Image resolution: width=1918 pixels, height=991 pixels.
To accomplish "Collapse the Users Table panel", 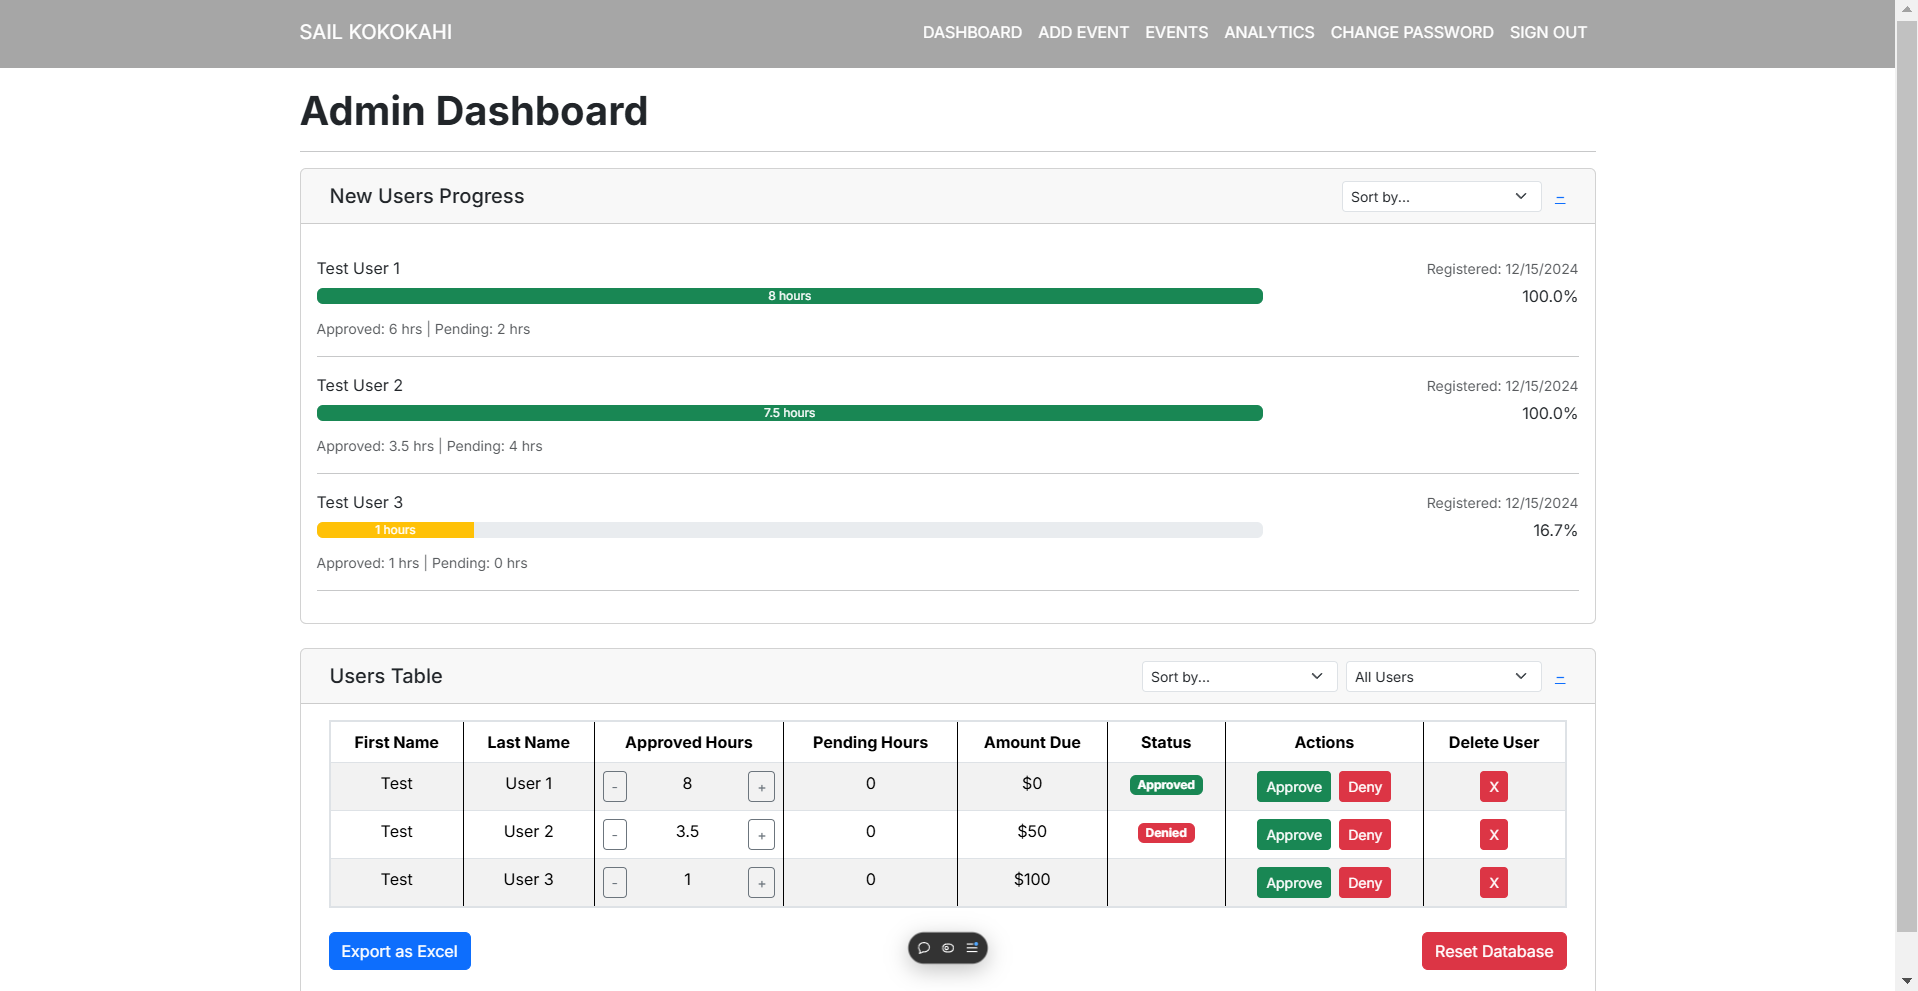I will 1560,678.
